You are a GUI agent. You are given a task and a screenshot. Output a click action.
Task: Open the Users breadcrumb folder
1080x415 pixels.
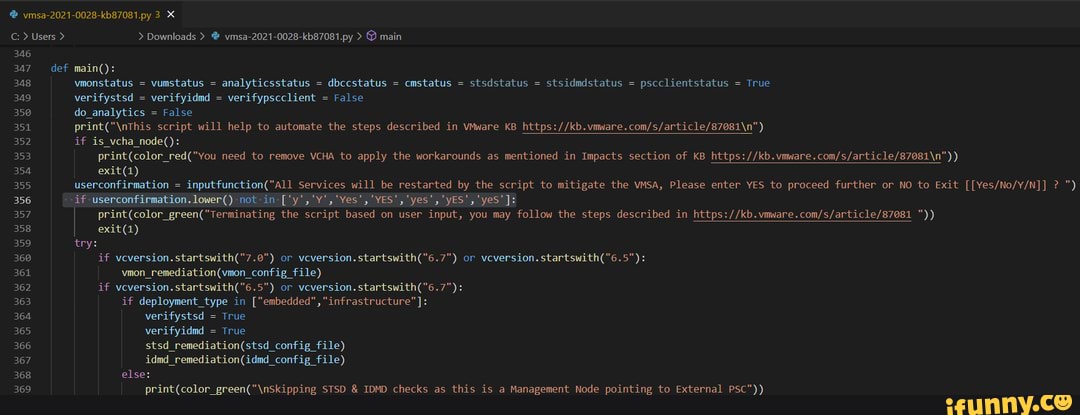pyautogui.click(x=43, y=37)
